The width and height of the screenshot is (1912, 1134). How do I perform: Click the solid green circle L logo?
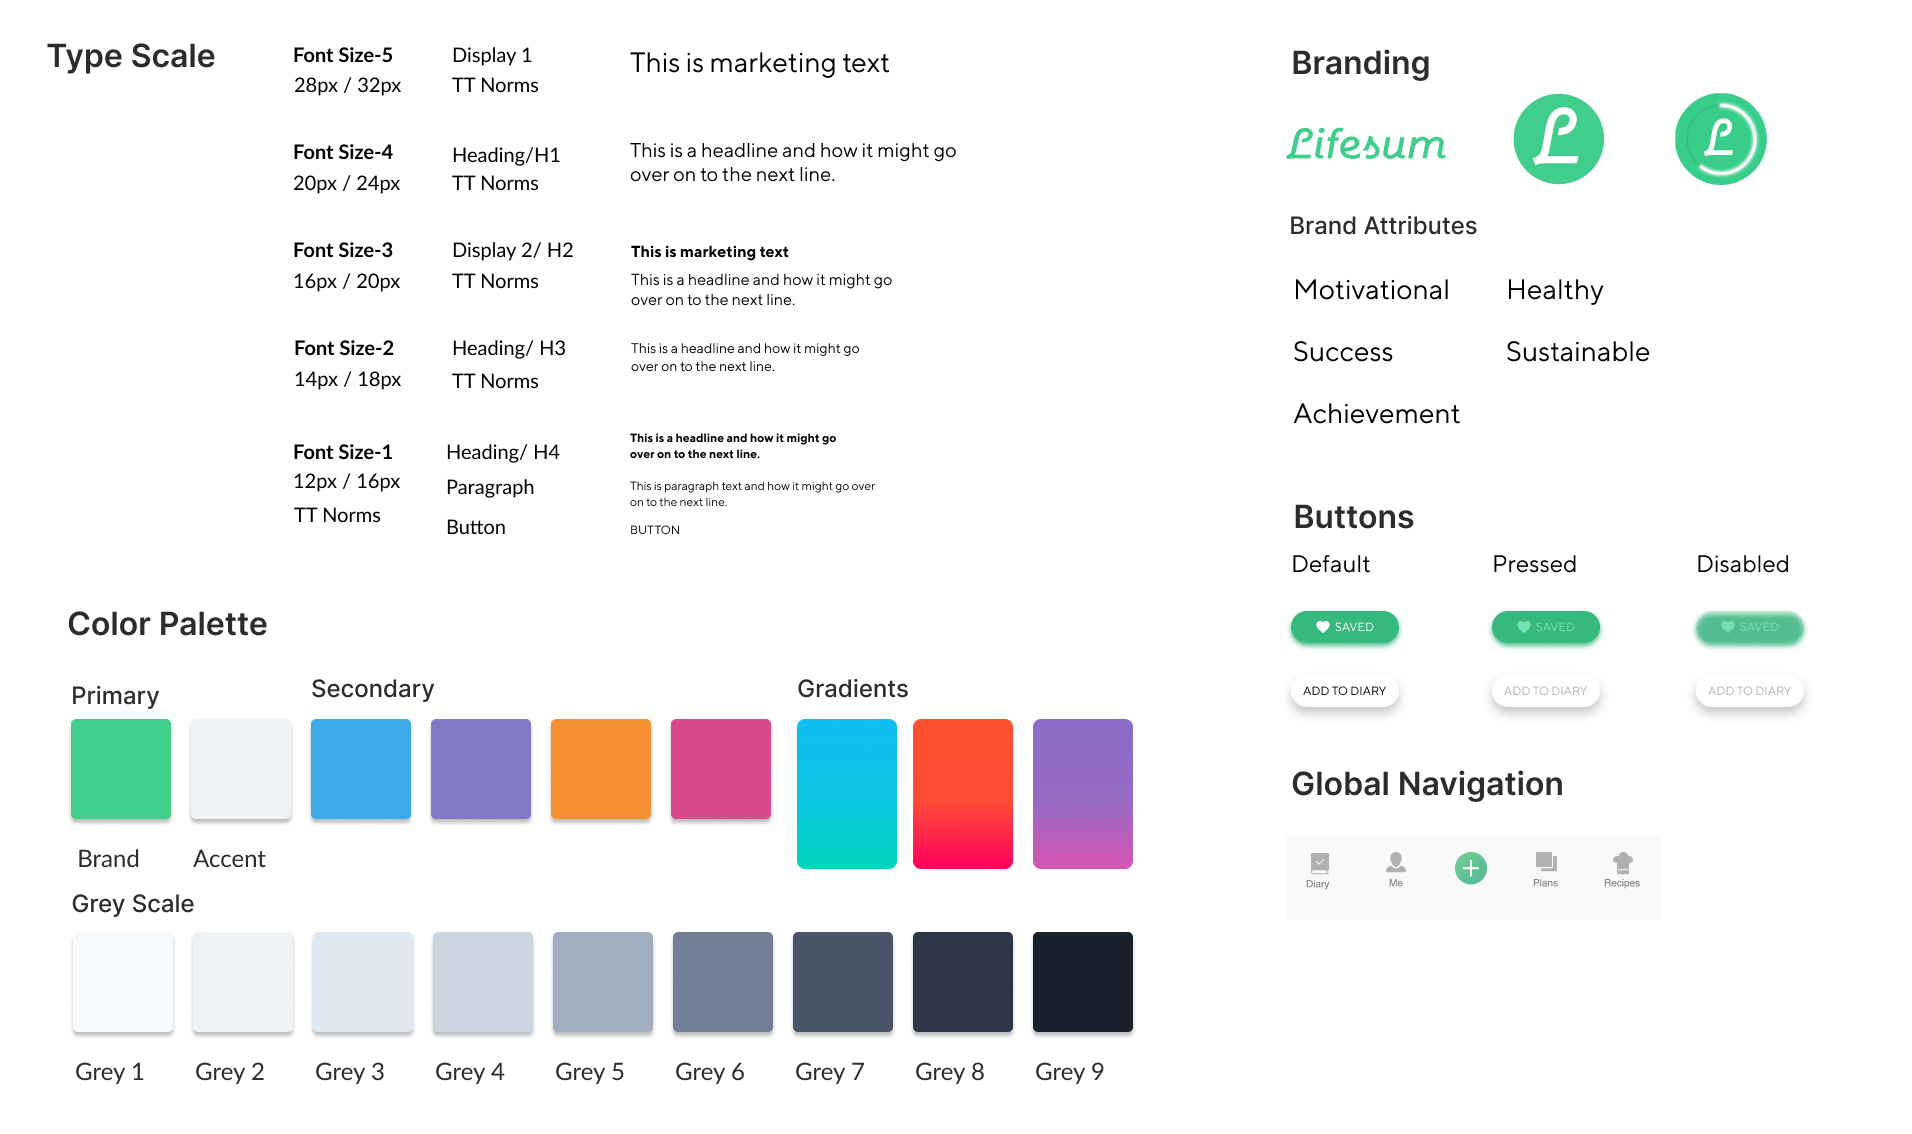click(1558, 139)
